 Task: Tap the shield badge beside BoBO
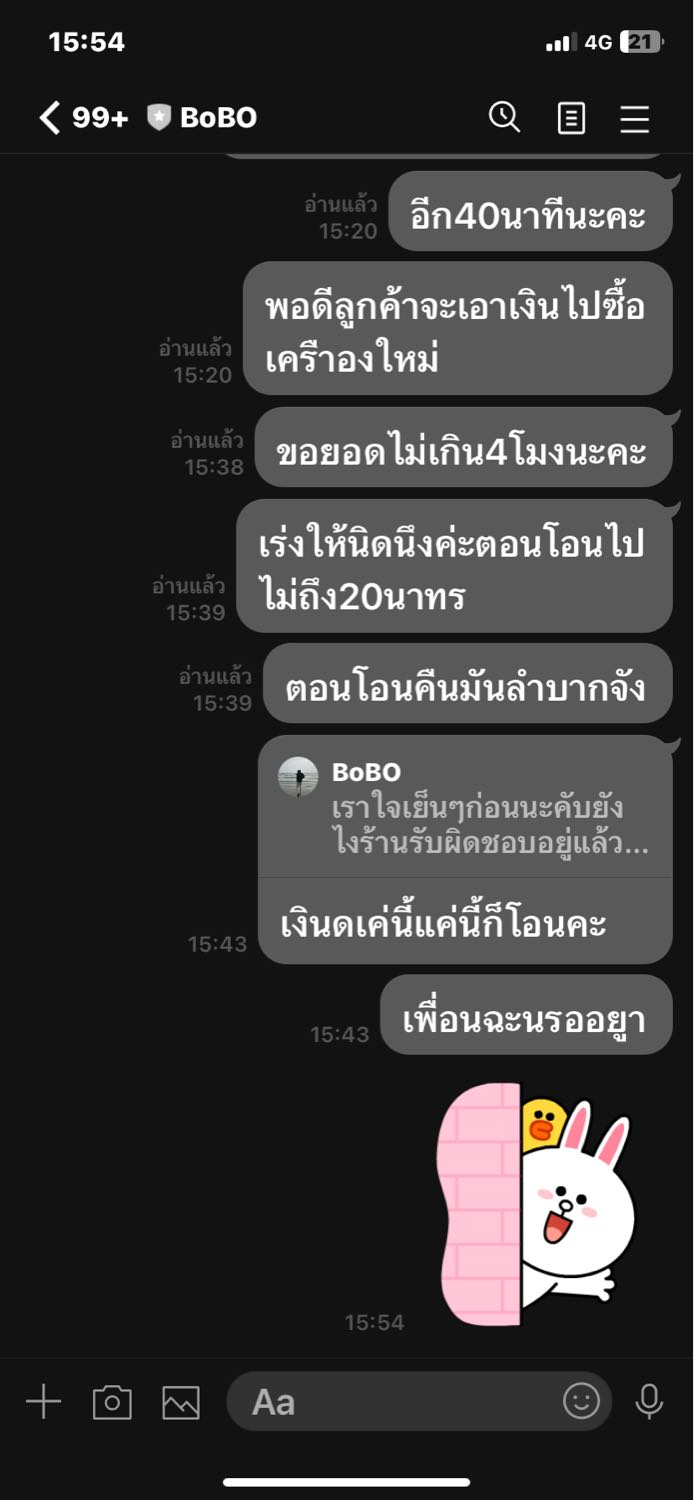(x=159, y=118)
